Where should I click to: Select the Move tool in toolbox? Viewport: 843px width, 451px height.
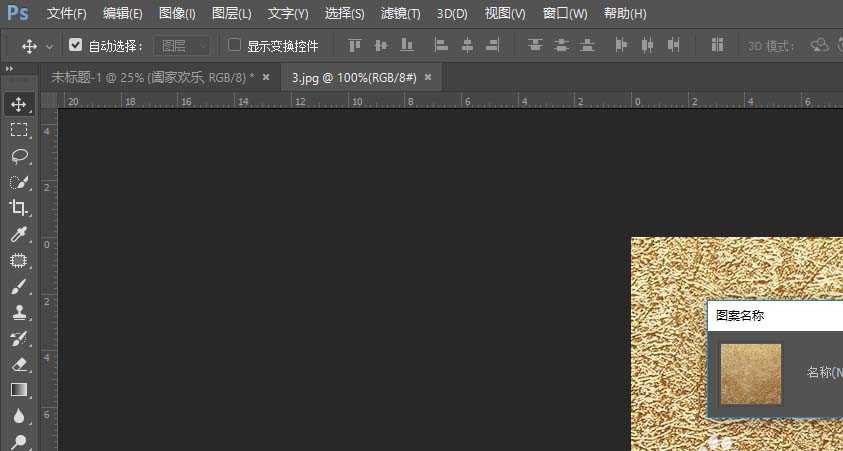[x=19, y=104]
